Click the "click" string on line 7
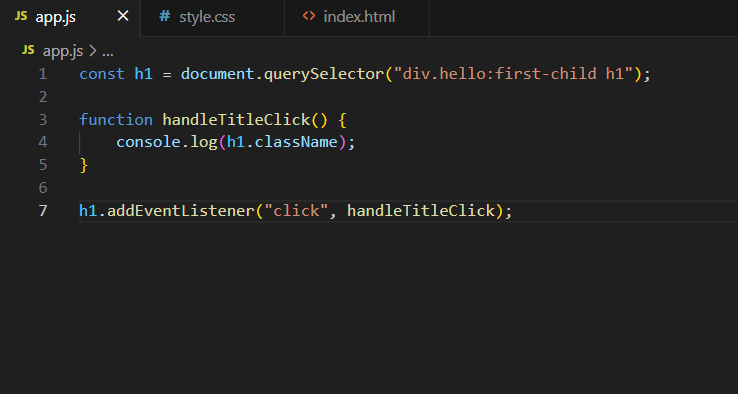 click(x=297, y=210)
